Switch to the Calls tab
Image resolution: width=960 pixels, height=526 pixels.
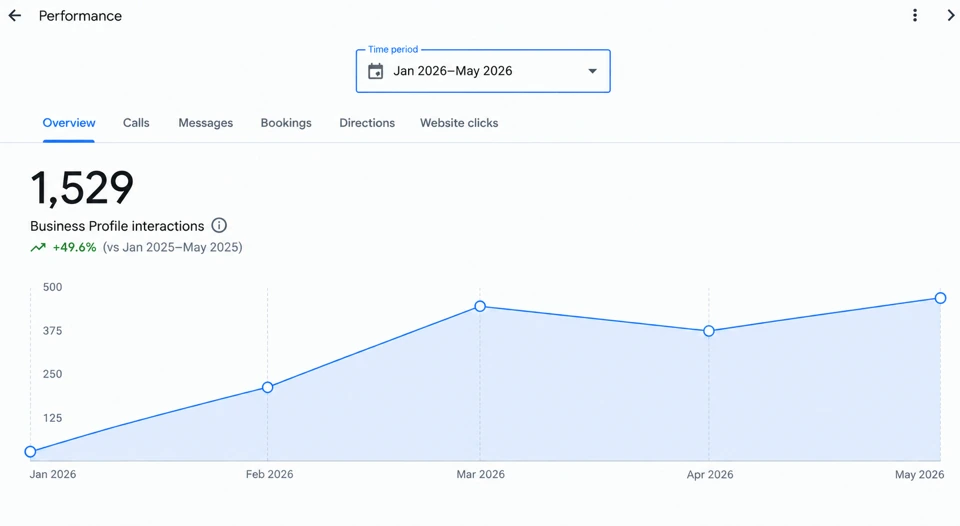pos(136,123)
